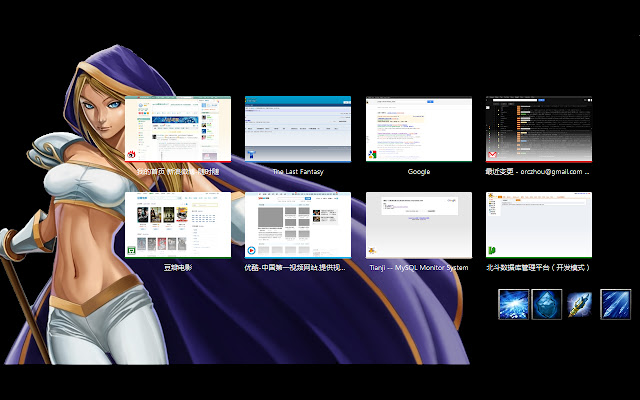
Task: Open the Sina Weibo page thumbnail
Action: [x=178, y=129]
